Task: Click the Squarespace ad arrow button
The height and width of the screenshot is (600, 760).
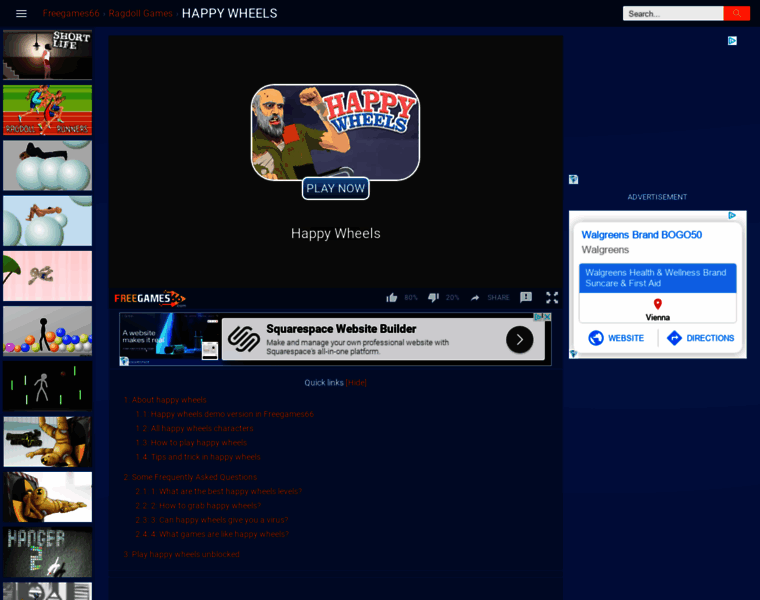Action: [520, 340]
